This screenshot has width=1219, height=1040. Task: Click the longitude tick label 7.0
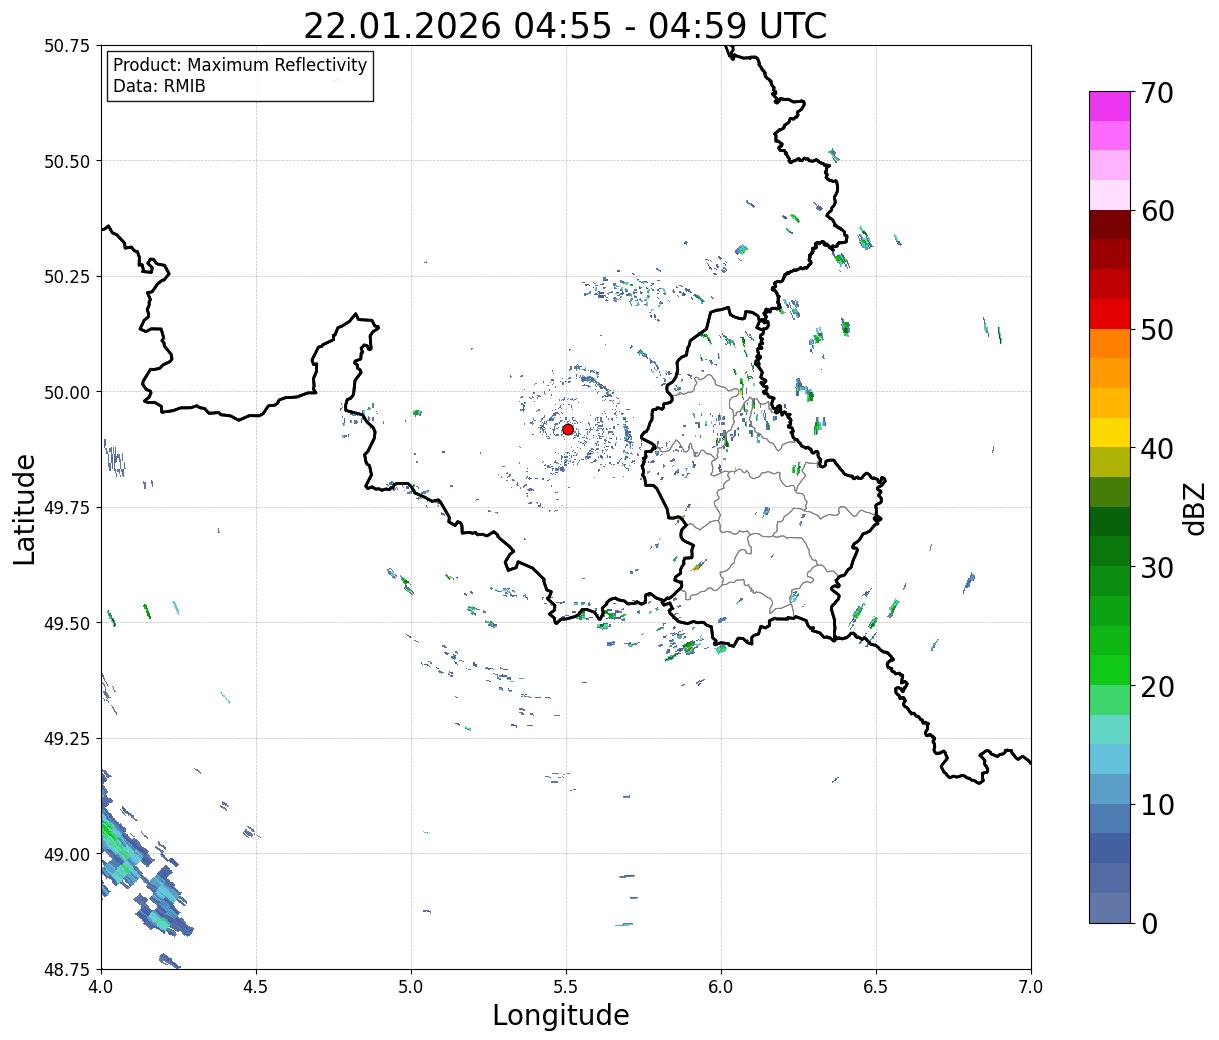(1031, 987)
